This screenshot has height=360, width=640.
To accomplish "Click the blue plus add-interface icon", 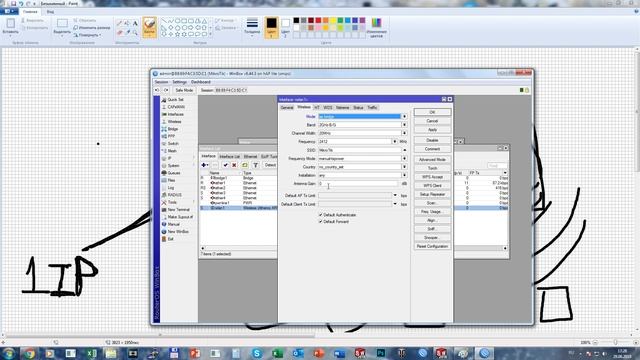I will pyautogui.click(x=204, y=165).
